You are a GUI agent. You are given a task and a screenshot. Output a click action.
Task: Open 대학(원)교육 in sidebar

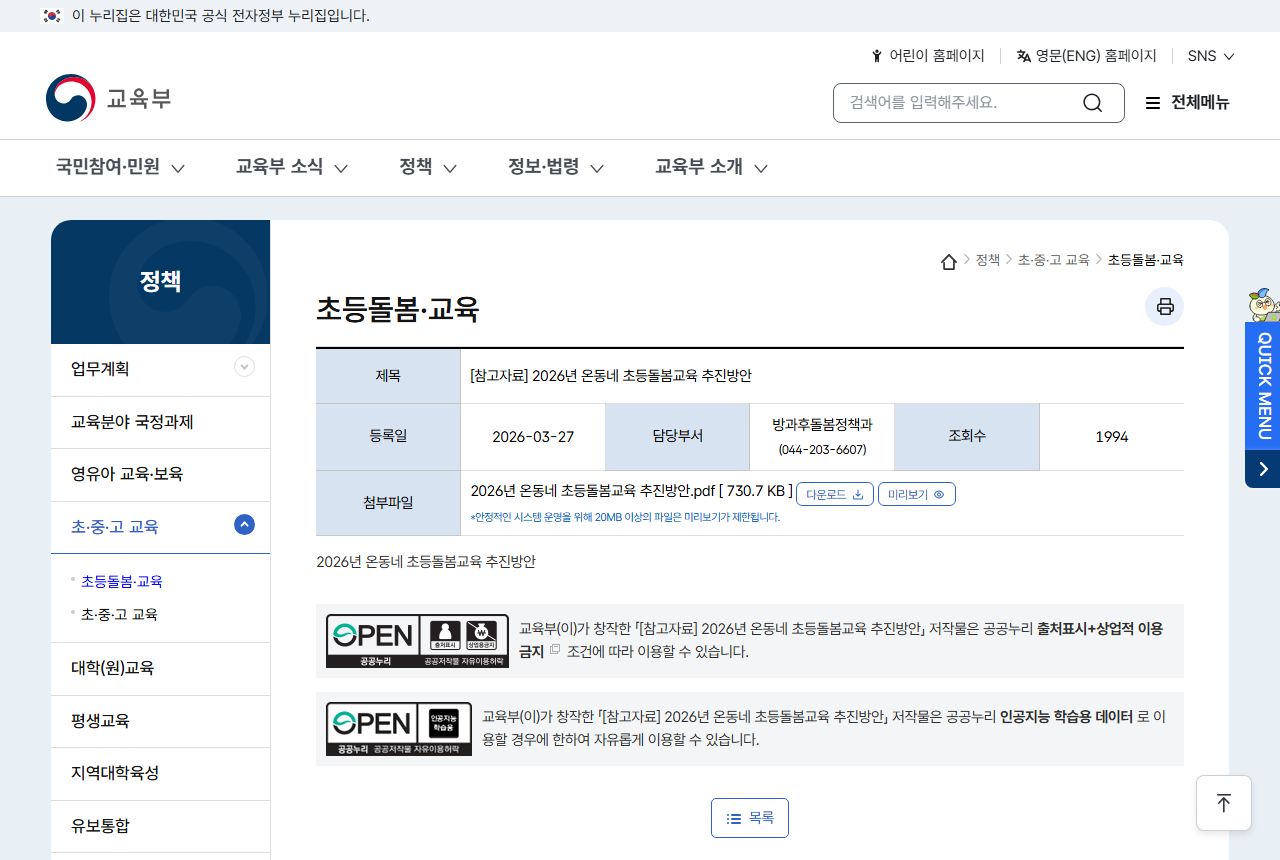click(160, 669)
